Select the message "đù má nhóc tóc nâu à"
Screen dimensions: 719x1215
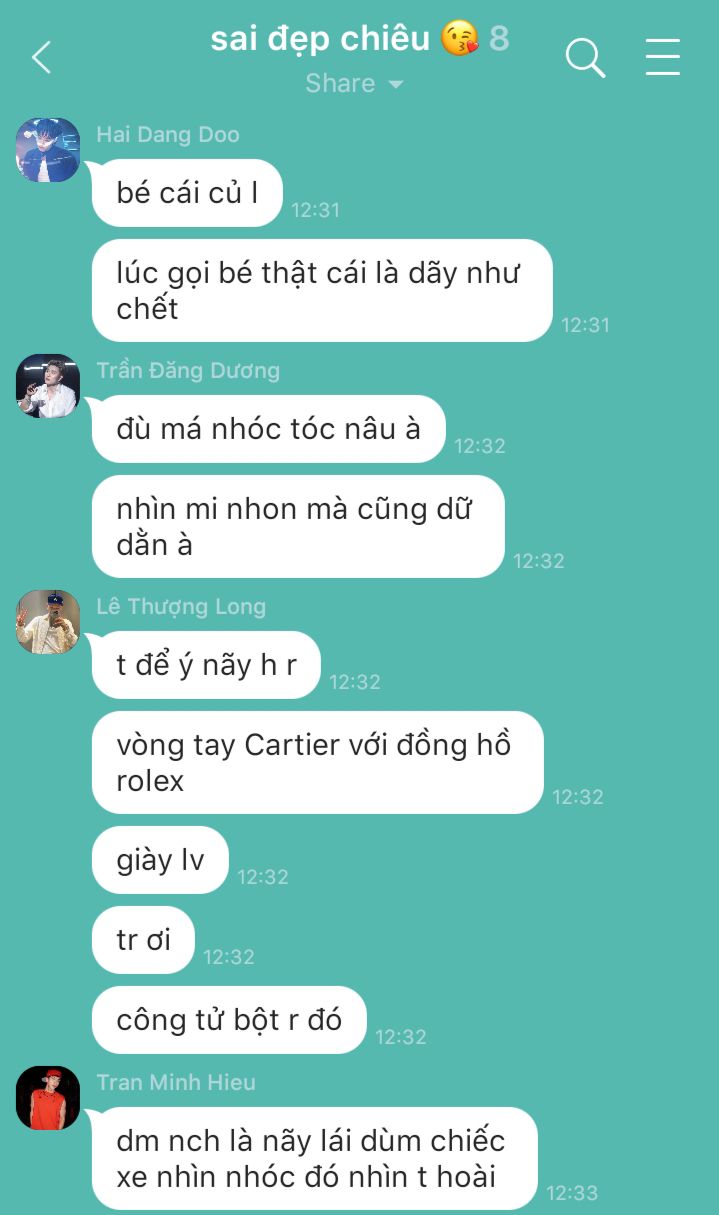pyautogui.click(x=268, y=429)
